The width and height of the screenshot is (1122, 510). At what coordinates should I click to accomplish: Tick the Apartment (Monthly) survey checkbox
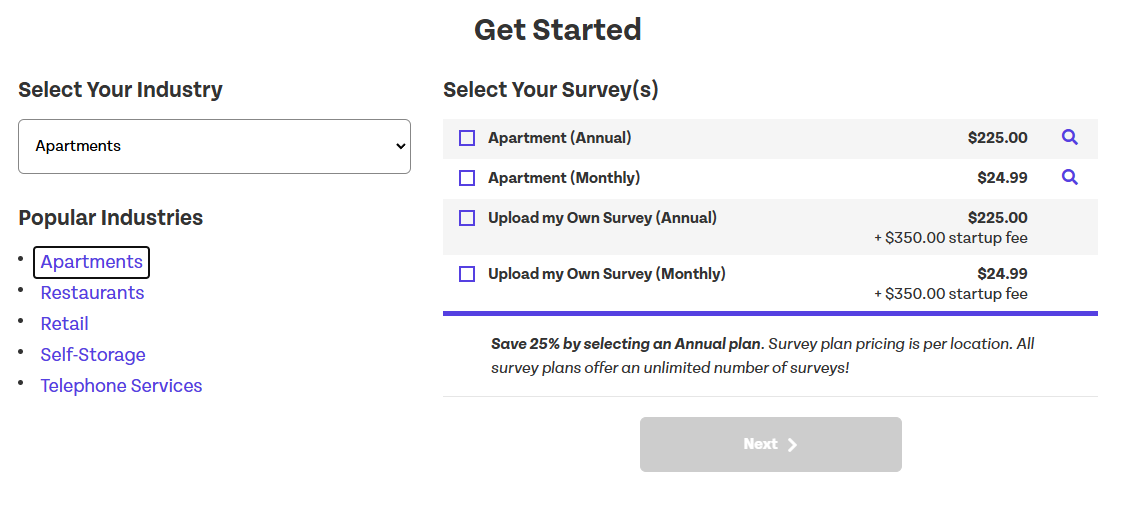pyautogui.click(x=467, y=178)
